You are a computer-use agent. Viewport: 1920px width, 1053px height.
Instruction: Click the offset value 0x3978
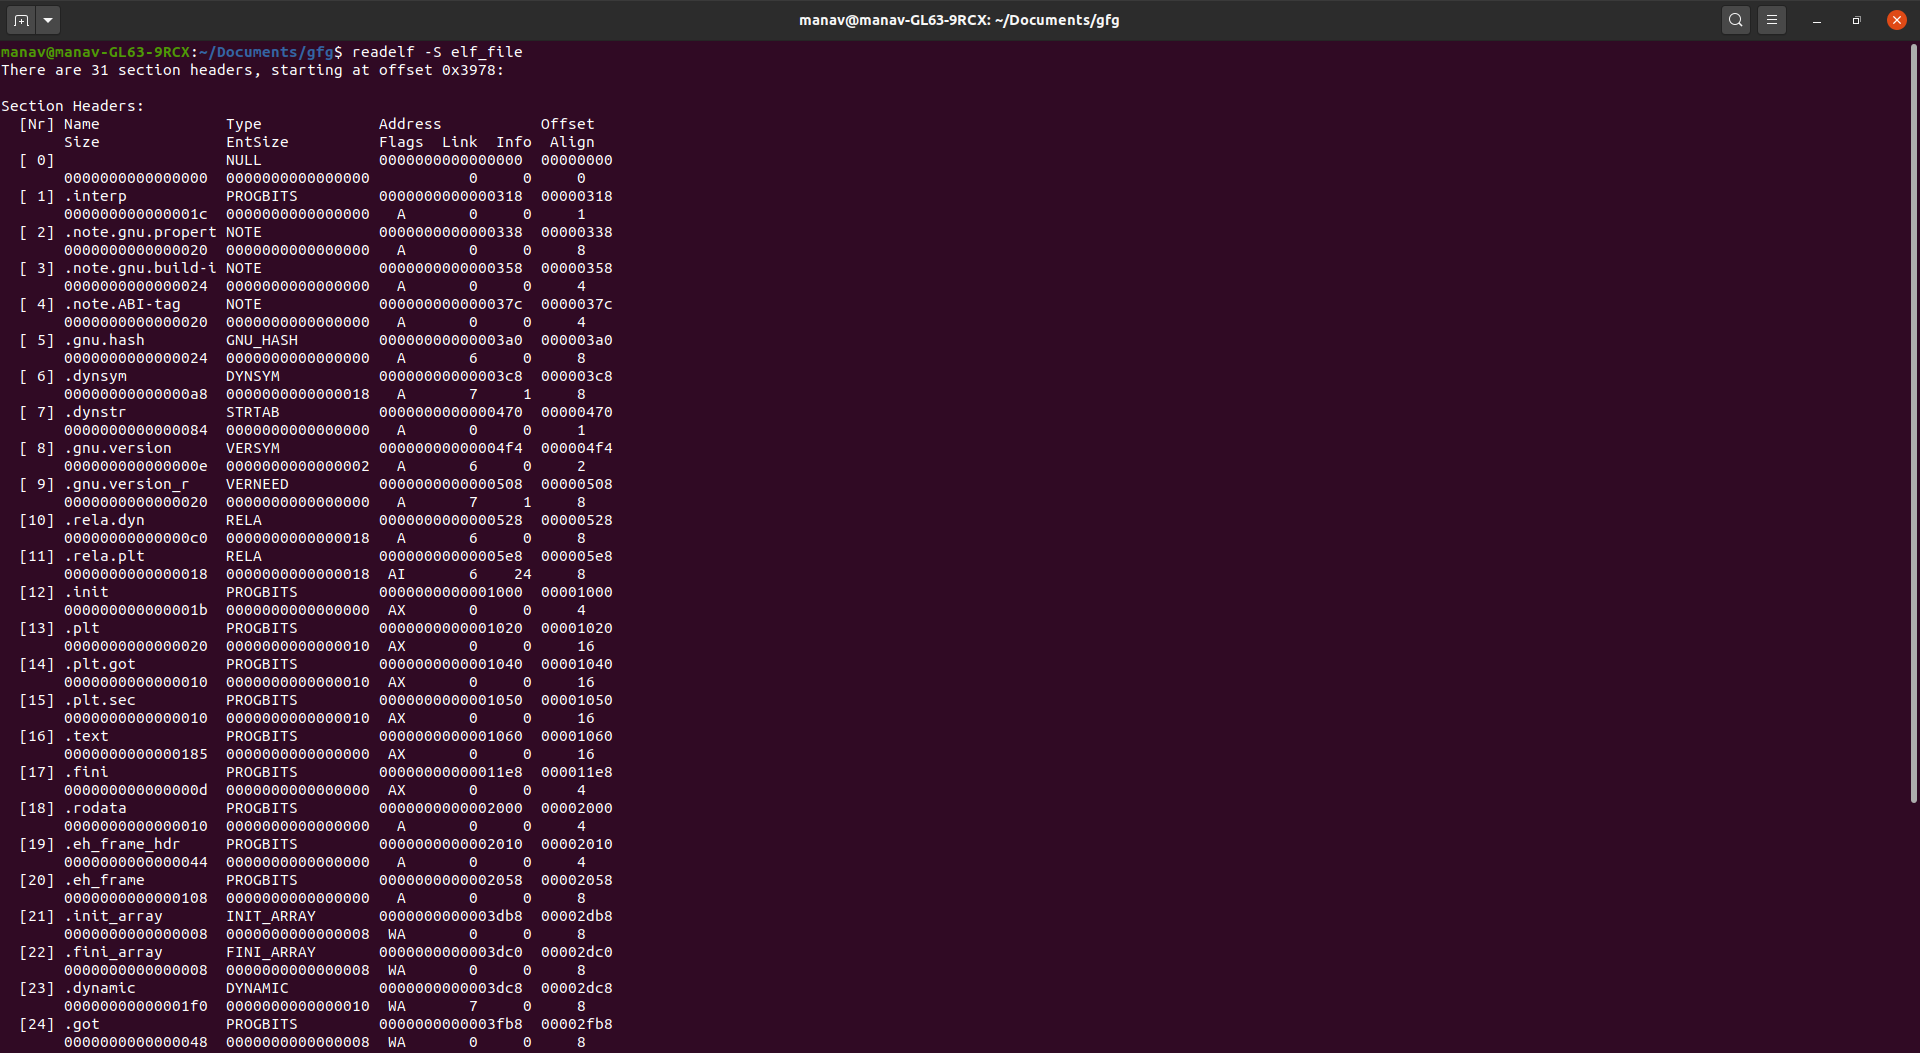pyautogui.click(x=468, y=70)
